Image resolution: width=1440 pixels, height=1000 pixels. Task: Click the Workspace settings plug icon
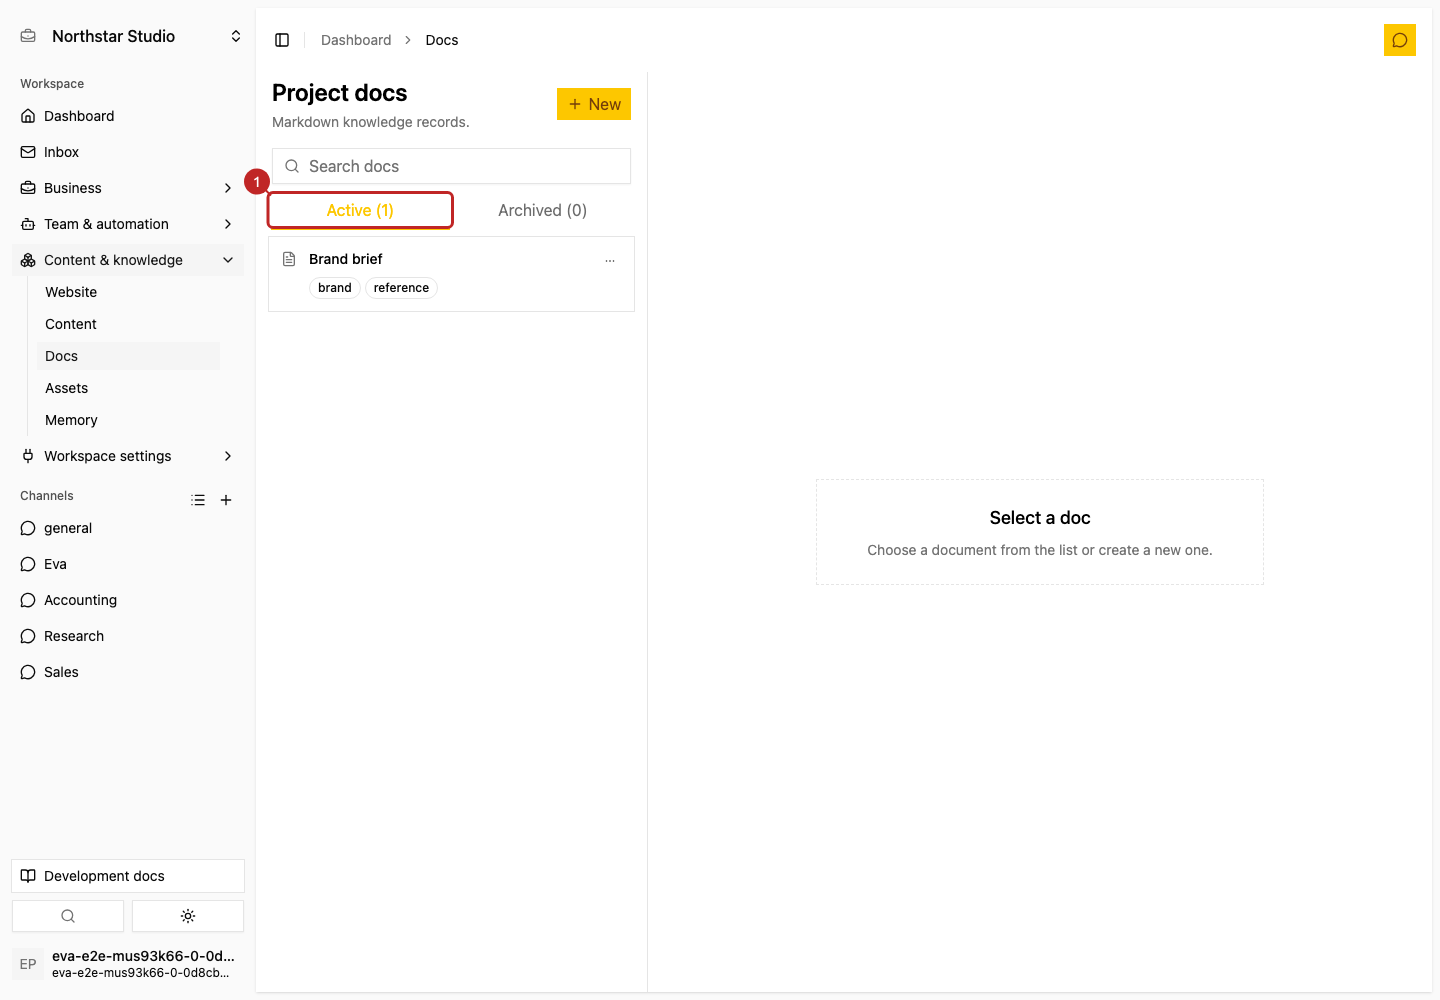coord(28,456)
